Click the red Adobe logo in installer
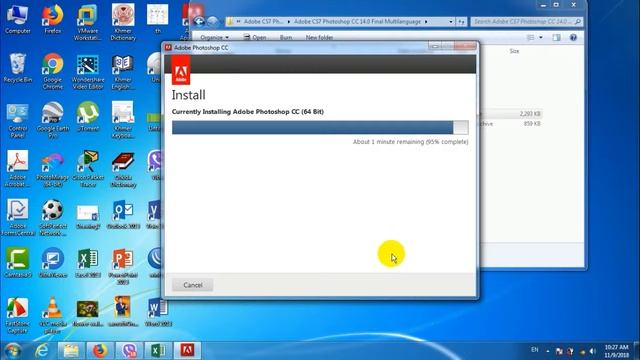Image resolution: width=640 pixels, height=360 pixels. pos(181,71)
